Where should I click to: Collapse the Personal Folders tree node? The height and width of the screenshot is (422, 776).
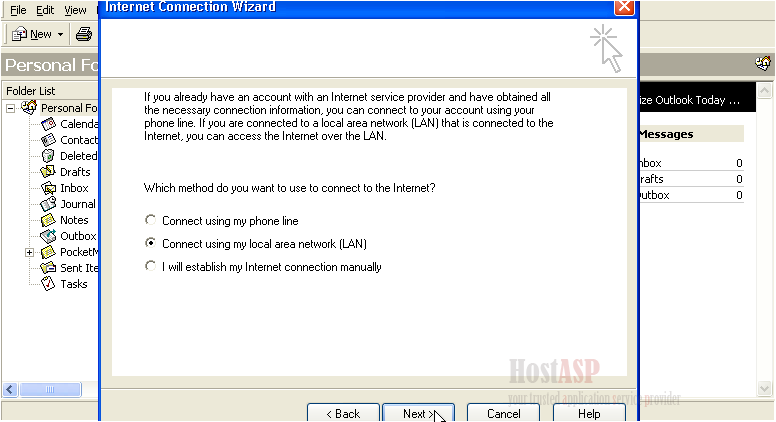point(10,108)
